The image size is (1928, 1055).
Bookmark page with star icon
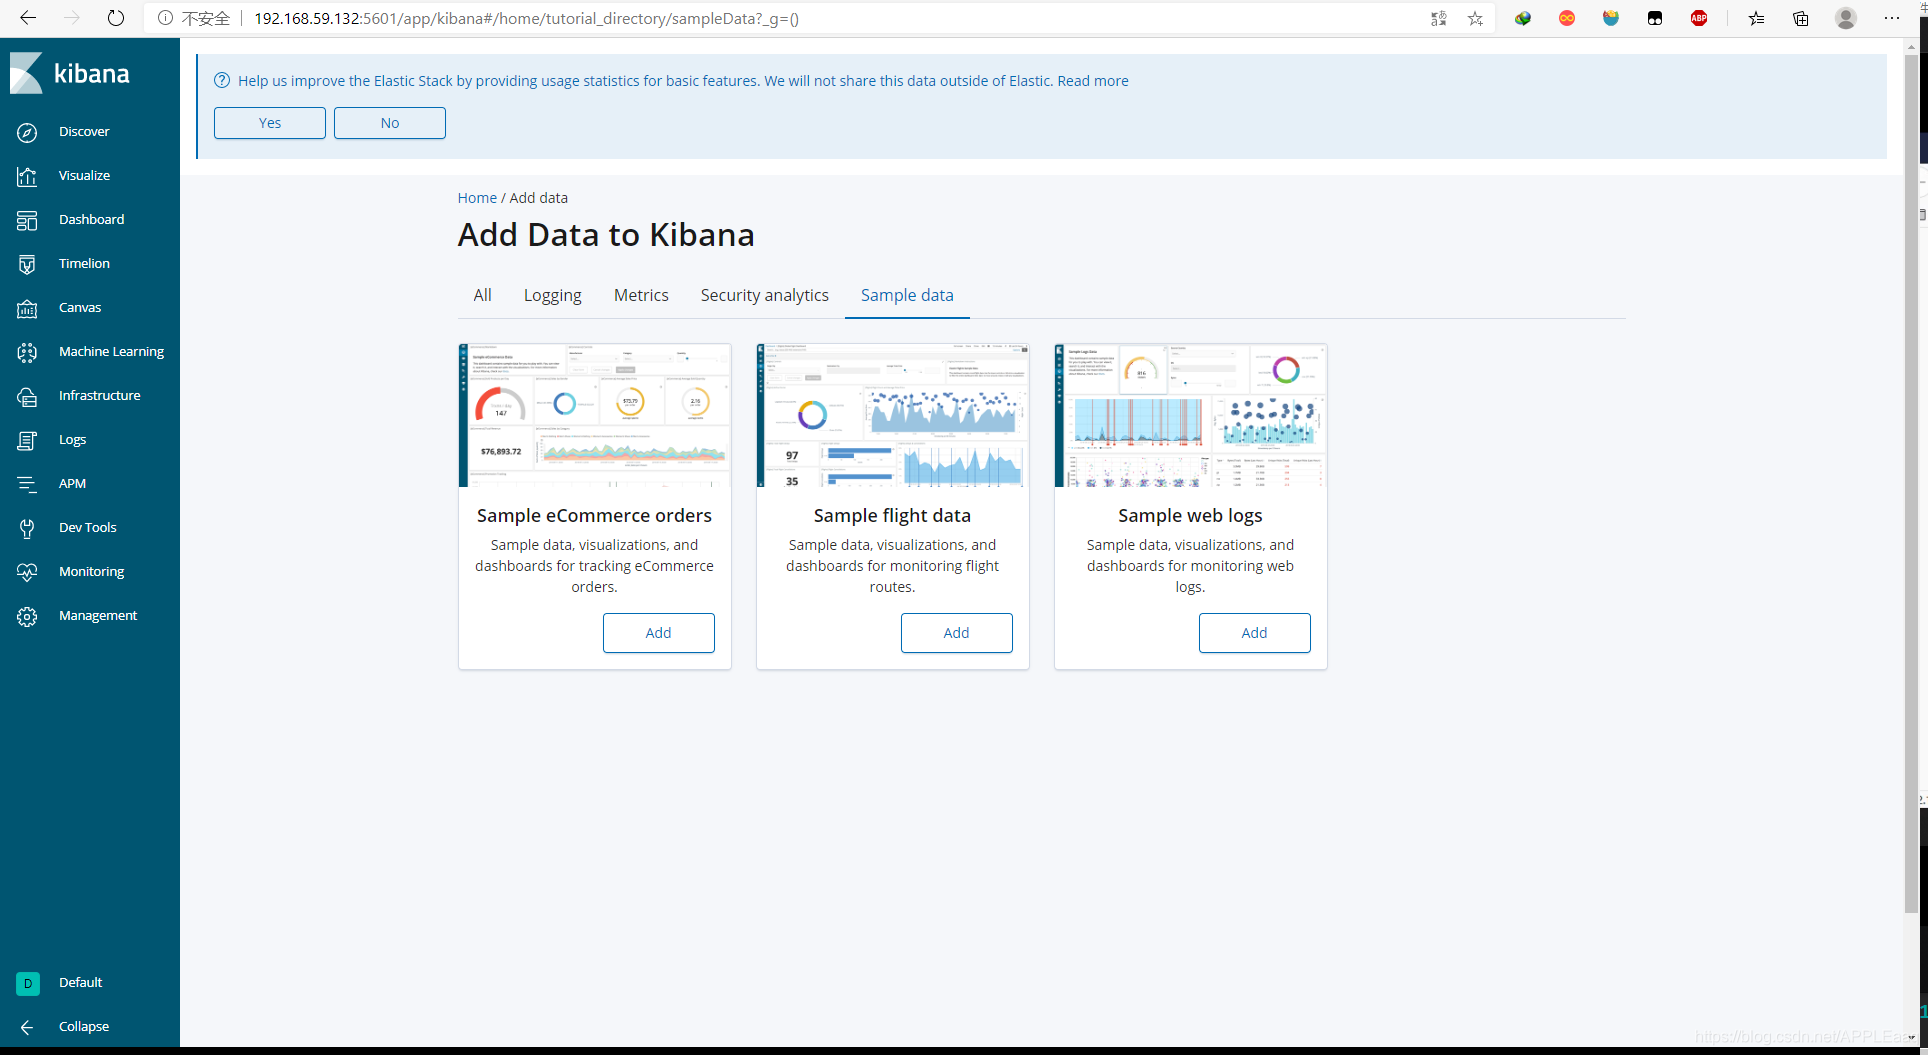1475,18
